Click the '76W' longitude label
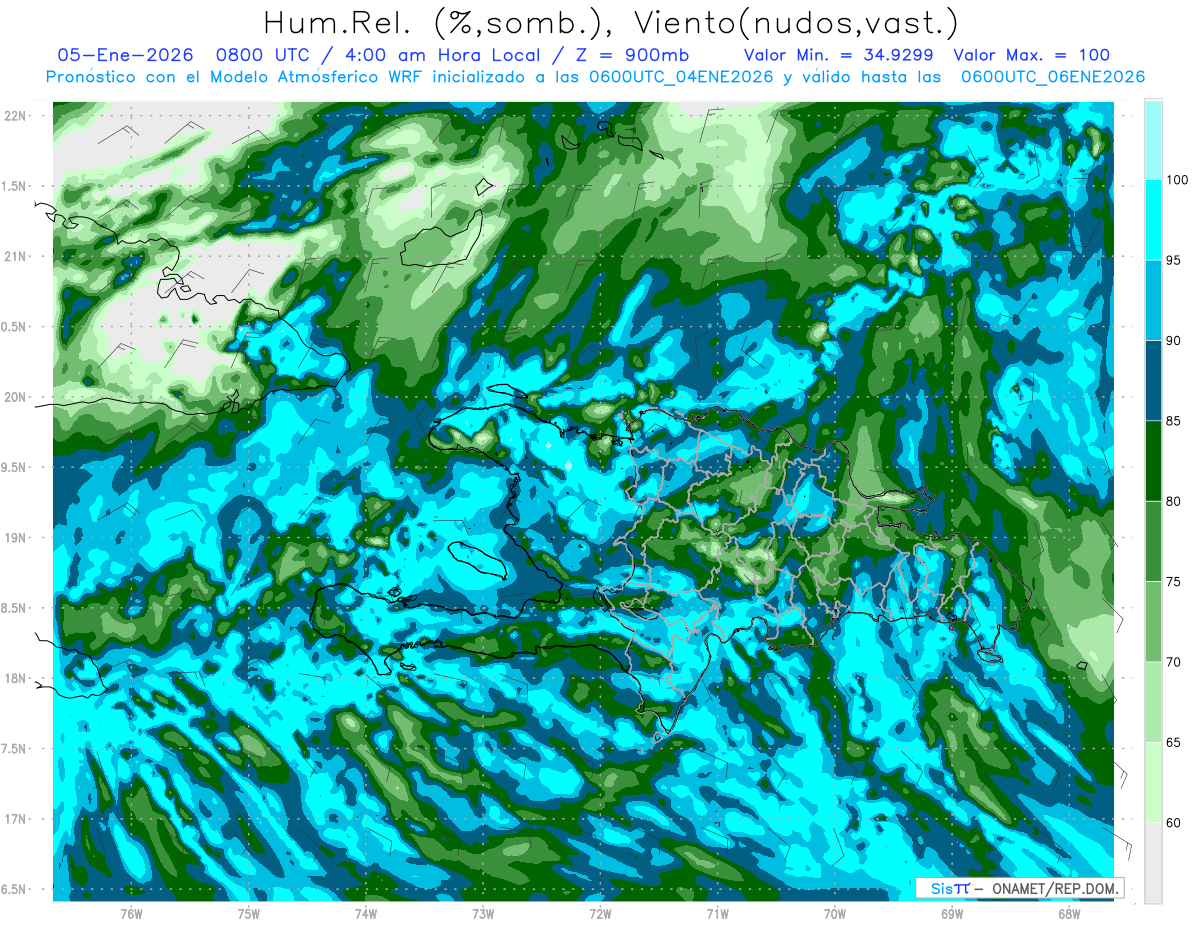 (x=131, y=913)
